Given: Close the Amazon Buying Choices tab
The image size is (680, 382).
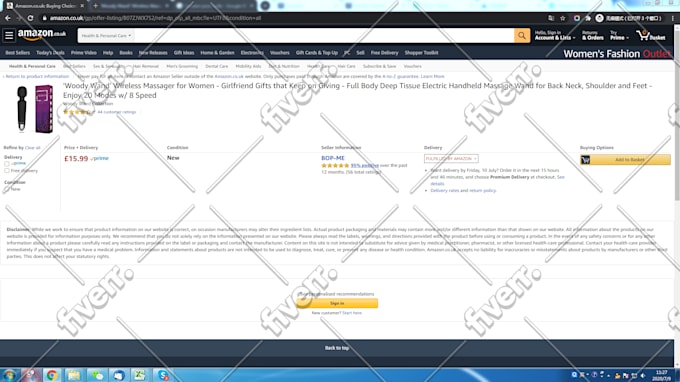Looking at the screenshot, I should point(82,6).
